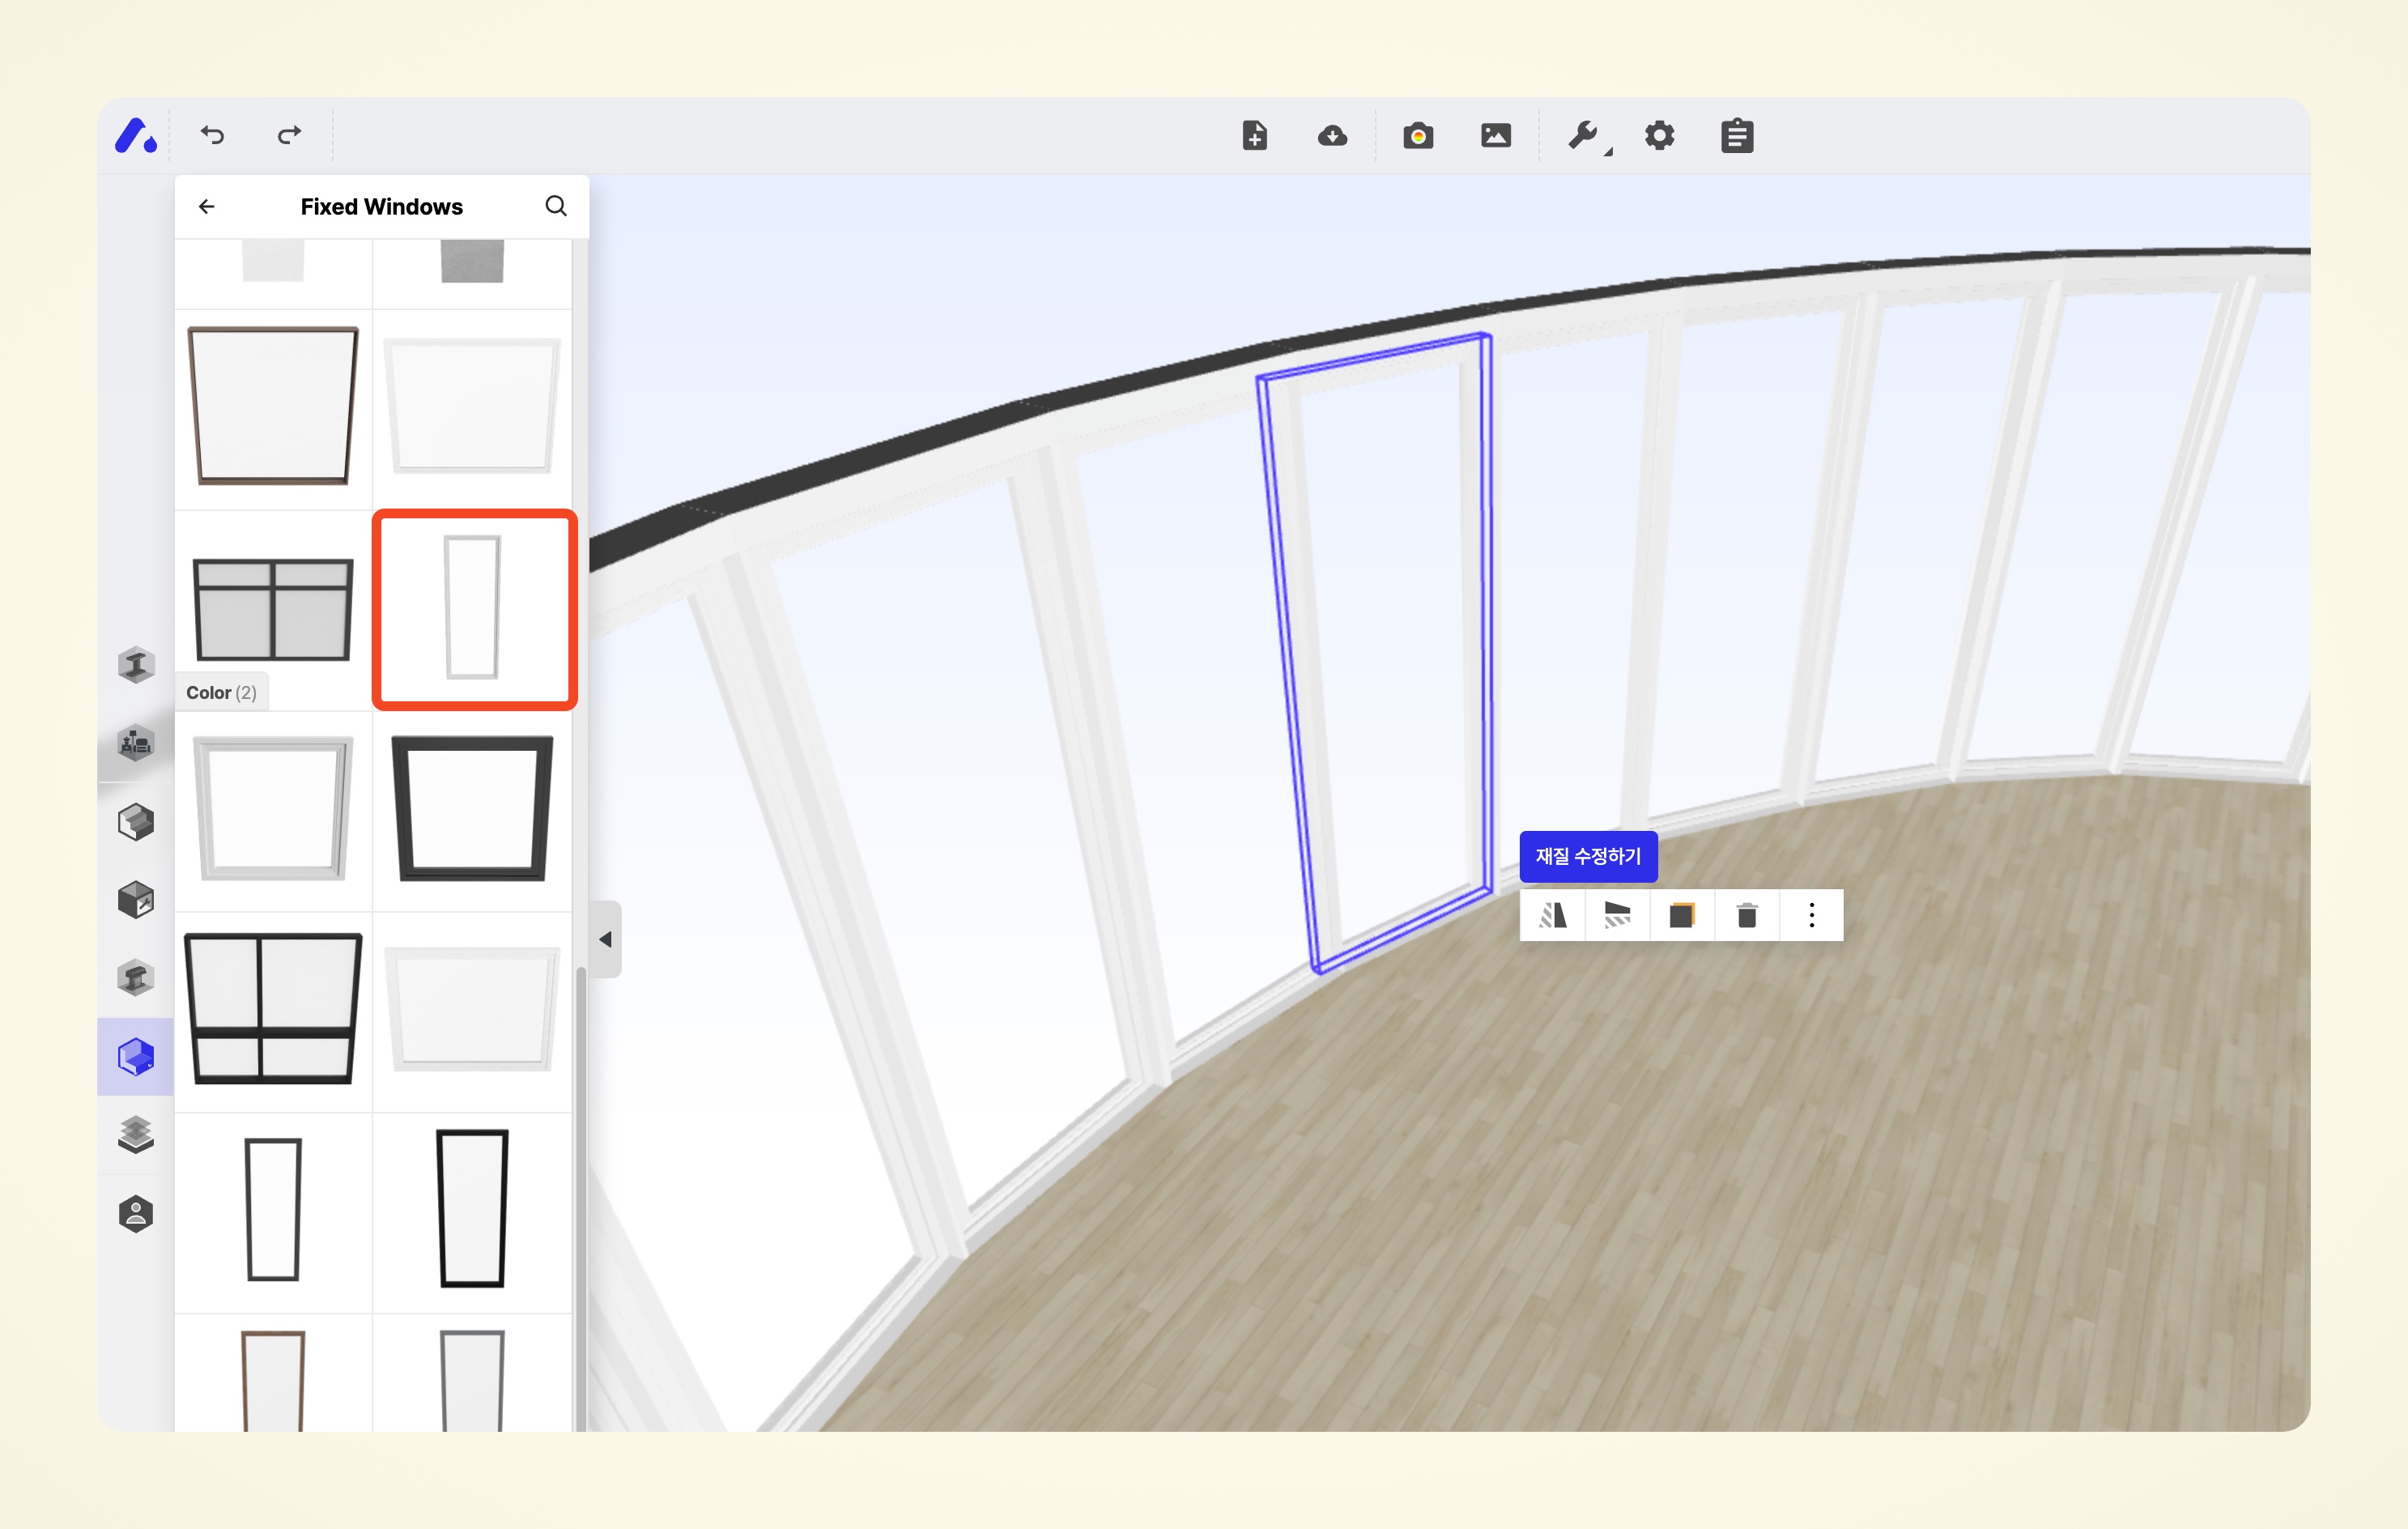Delete the selected window with trash icon
The height and width of the screenshot is (1529, 2408).
pos(1747,915)
